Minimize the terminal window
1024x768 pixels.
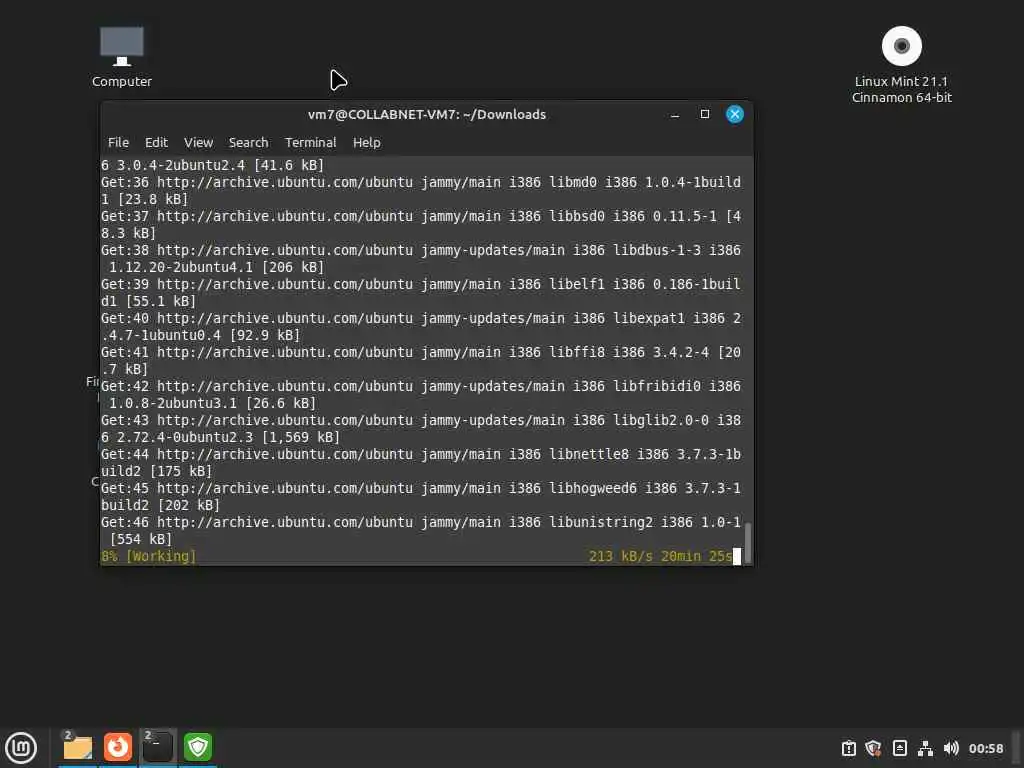675,114
